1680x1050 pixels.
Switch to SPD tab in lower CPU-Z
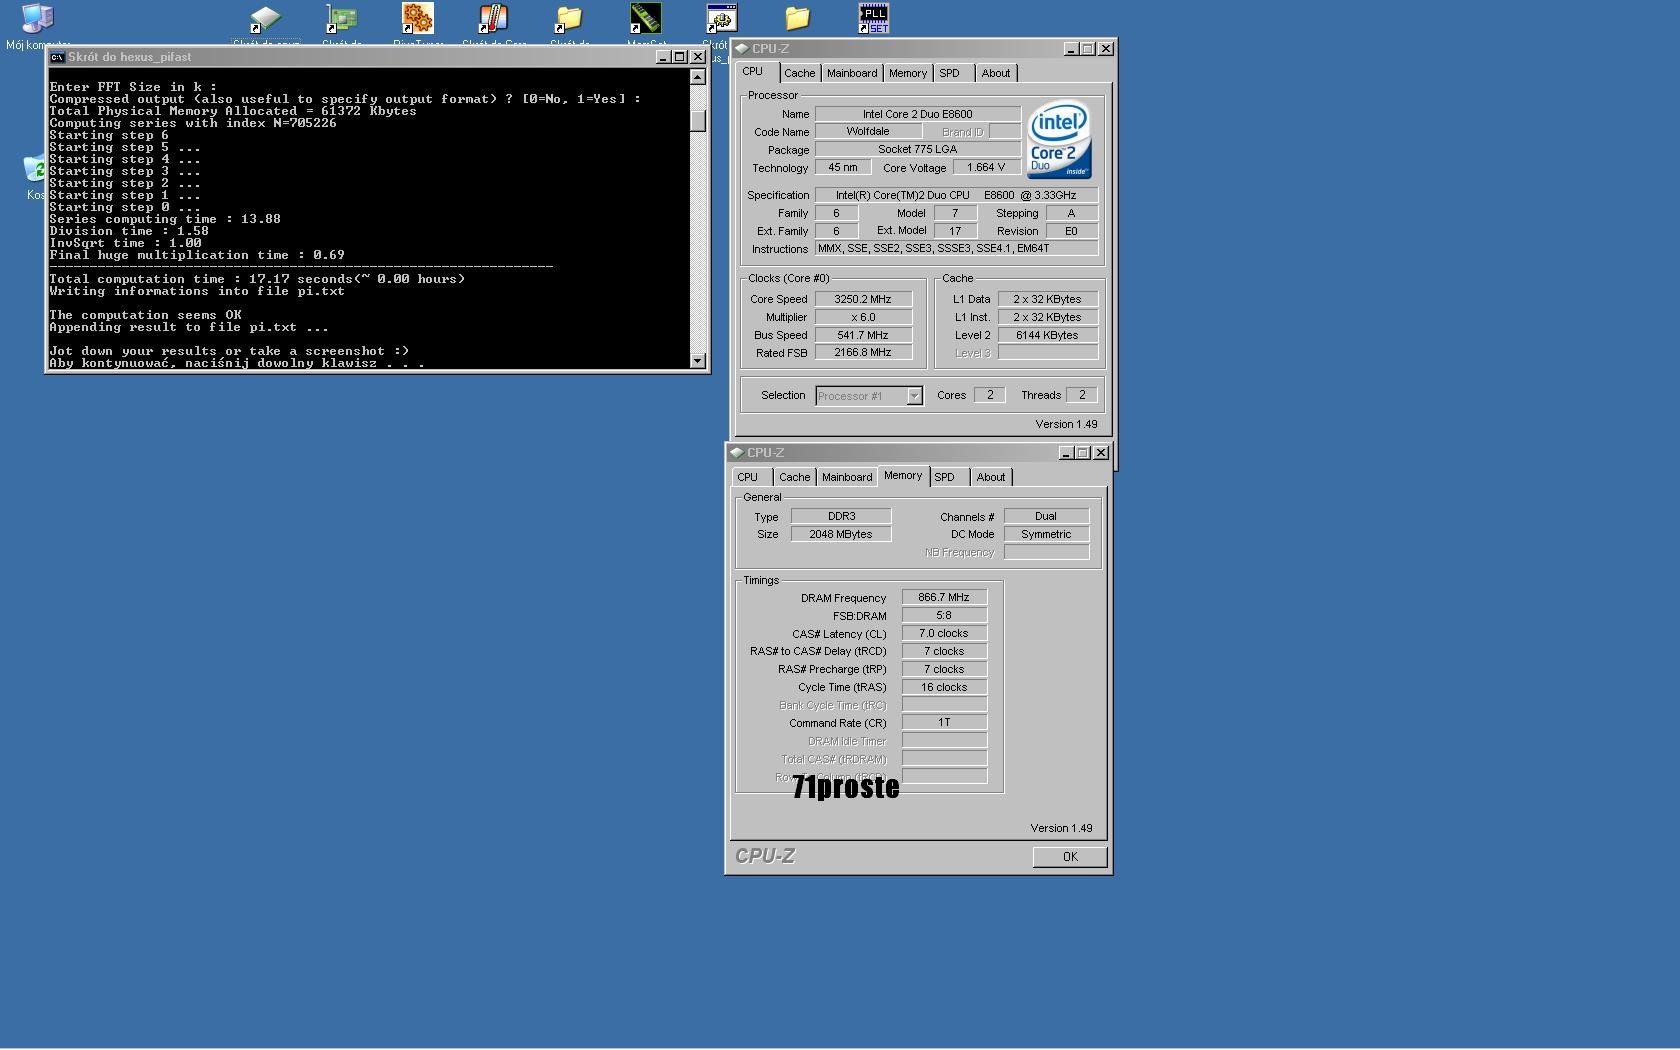point(944,477)
